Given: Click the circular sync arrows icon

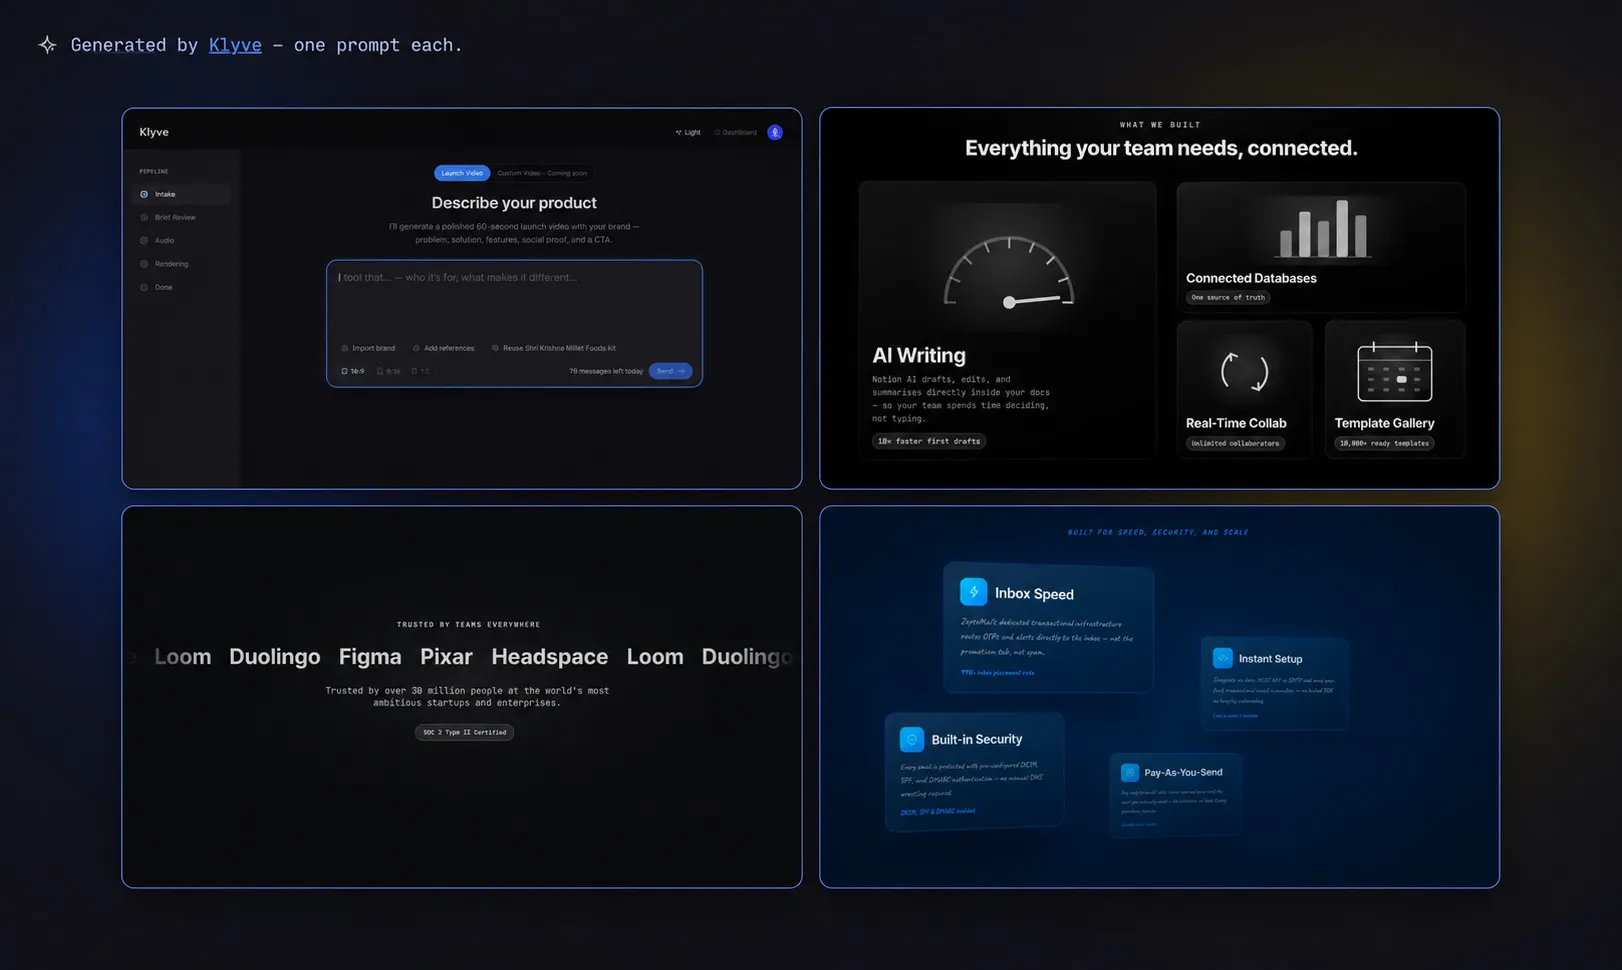Looking at the screenshot, I should coord(1245,371).
